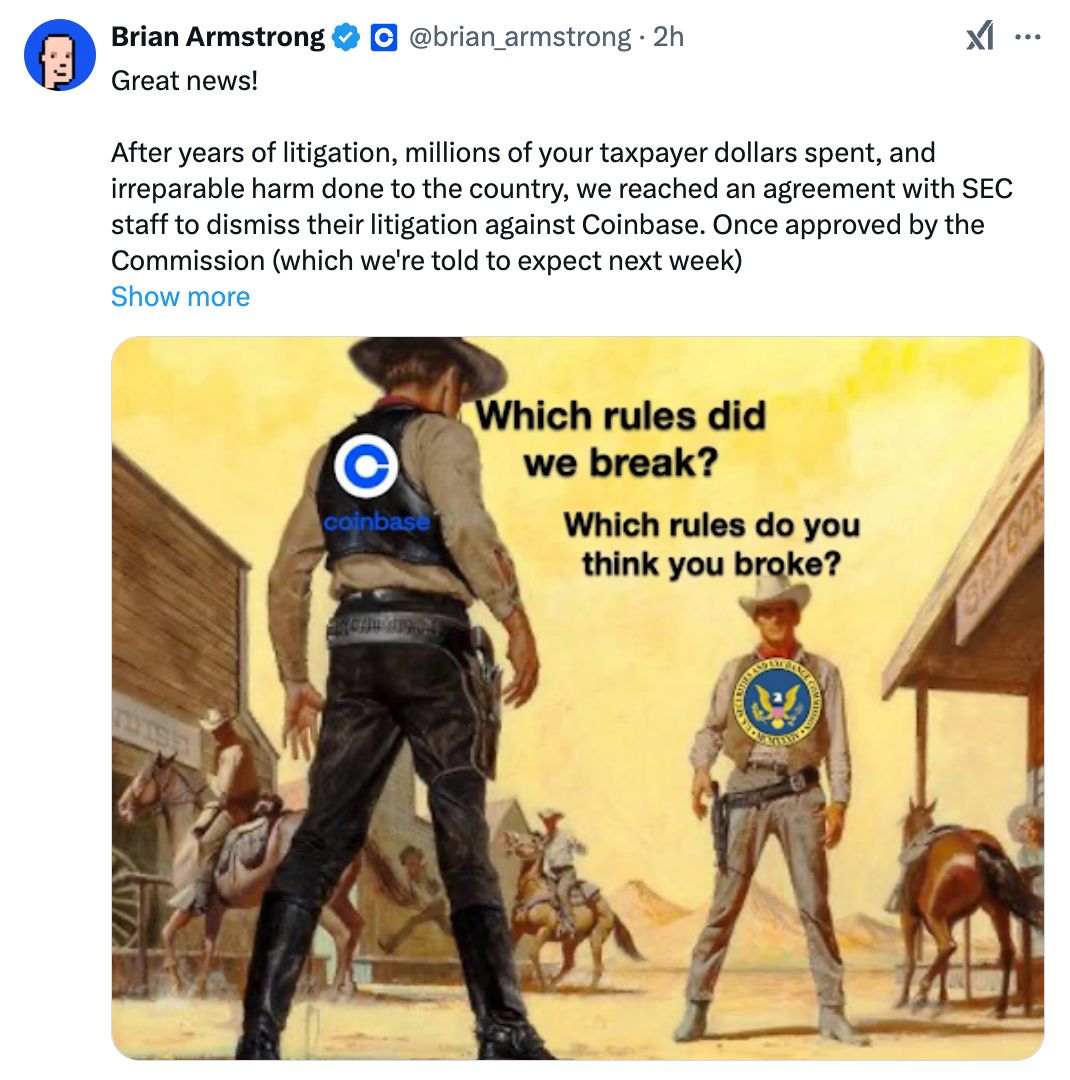Click the blue coinbase wordmark in meme
This screenshot has height=1080, width=1070.
pyautogui.click(x=377, y=522)
